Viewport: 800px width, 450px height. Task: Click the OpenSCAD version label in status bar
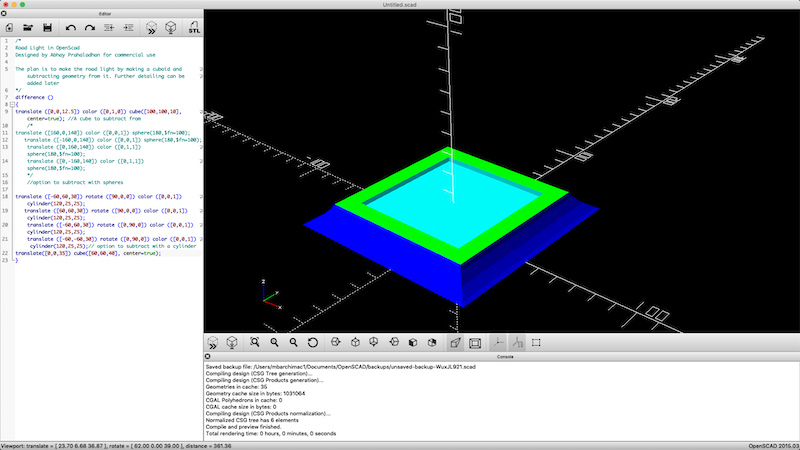[x=773, y=446]
